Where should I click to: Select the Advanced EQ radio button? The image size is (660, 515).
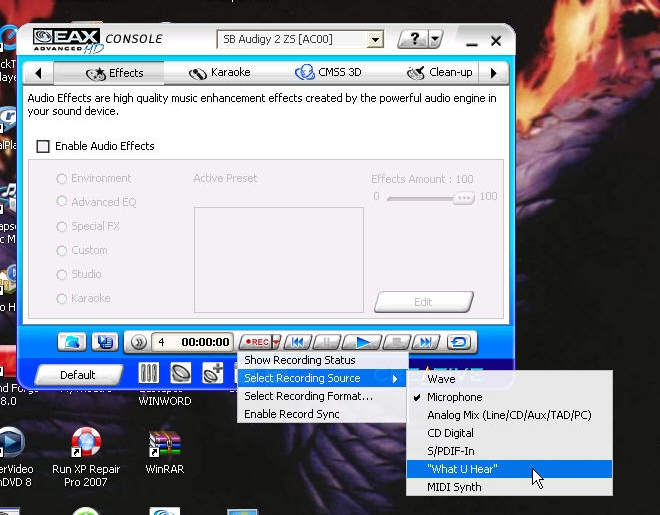pyautogui.click(x=62, y=203)
